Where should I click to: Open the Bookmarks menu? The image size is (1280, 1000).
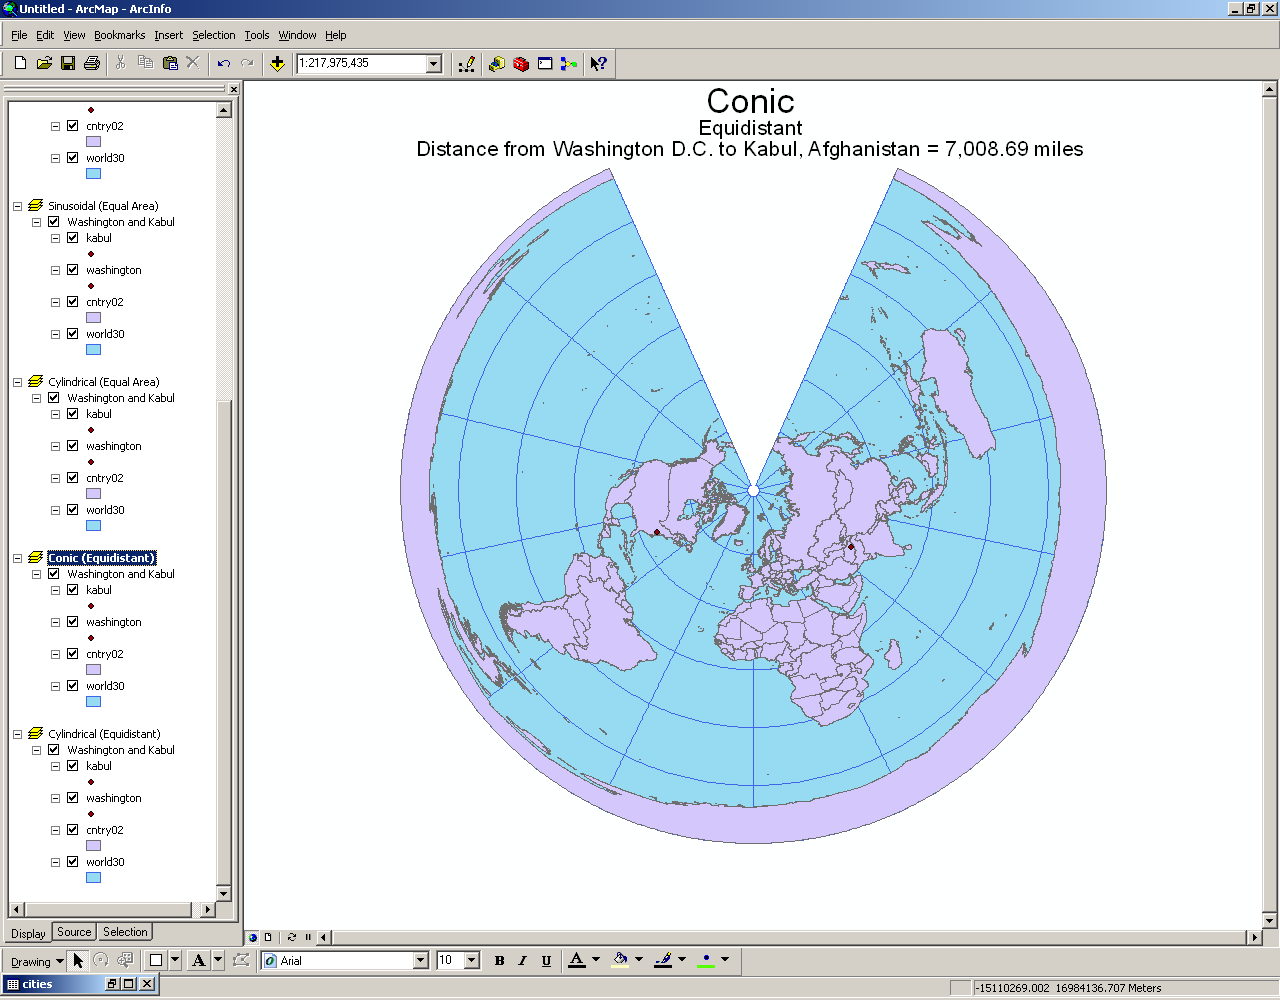point(119,35)
